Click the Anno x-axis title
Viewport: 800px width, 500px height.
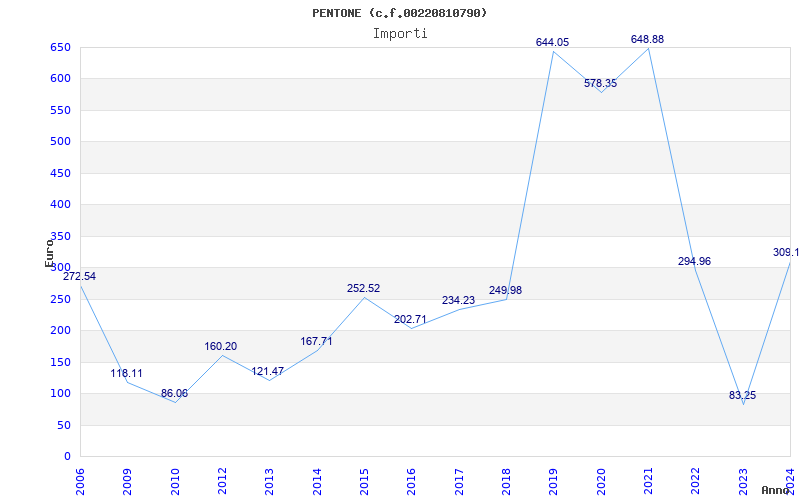tap(776, 490)
